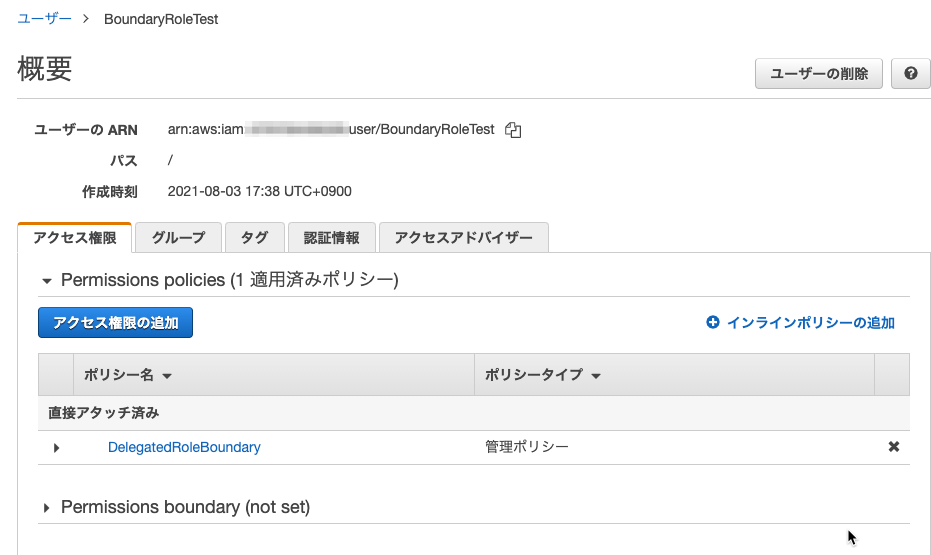Click the インラインポリシーの追加 link

[810, 322]
